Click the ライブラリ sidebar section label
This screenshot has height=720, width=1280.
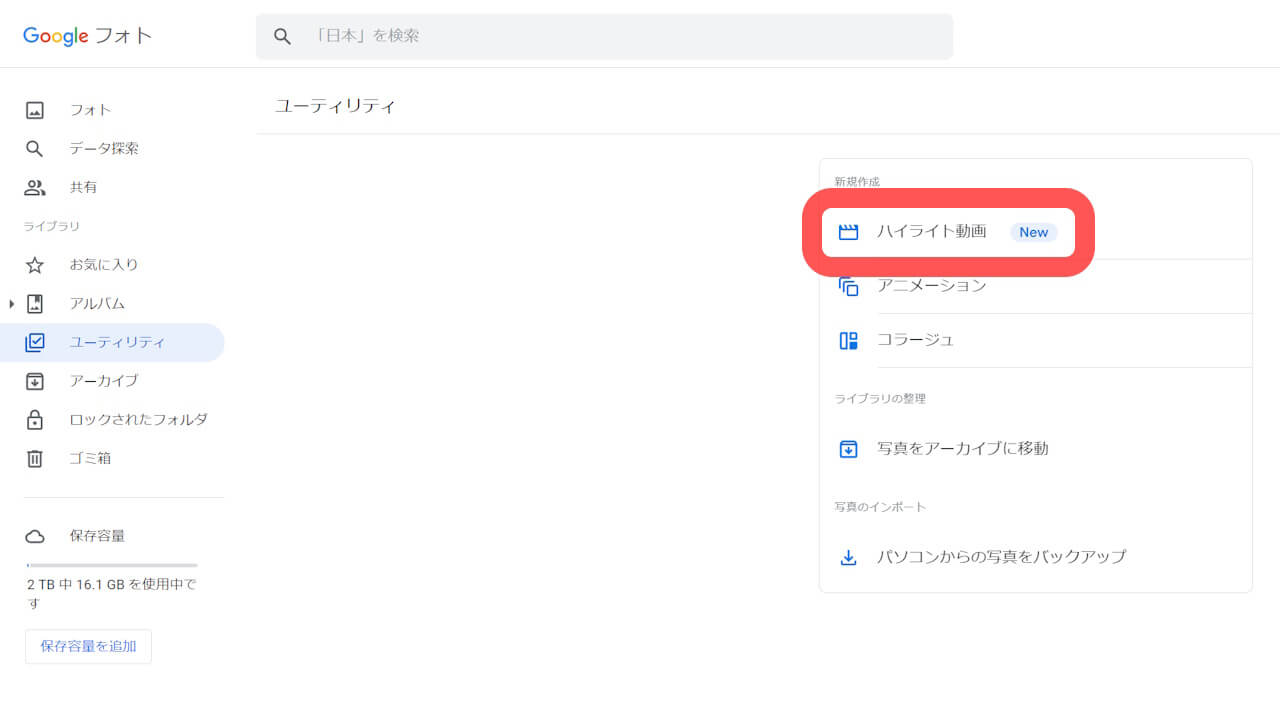click(52, 227)
